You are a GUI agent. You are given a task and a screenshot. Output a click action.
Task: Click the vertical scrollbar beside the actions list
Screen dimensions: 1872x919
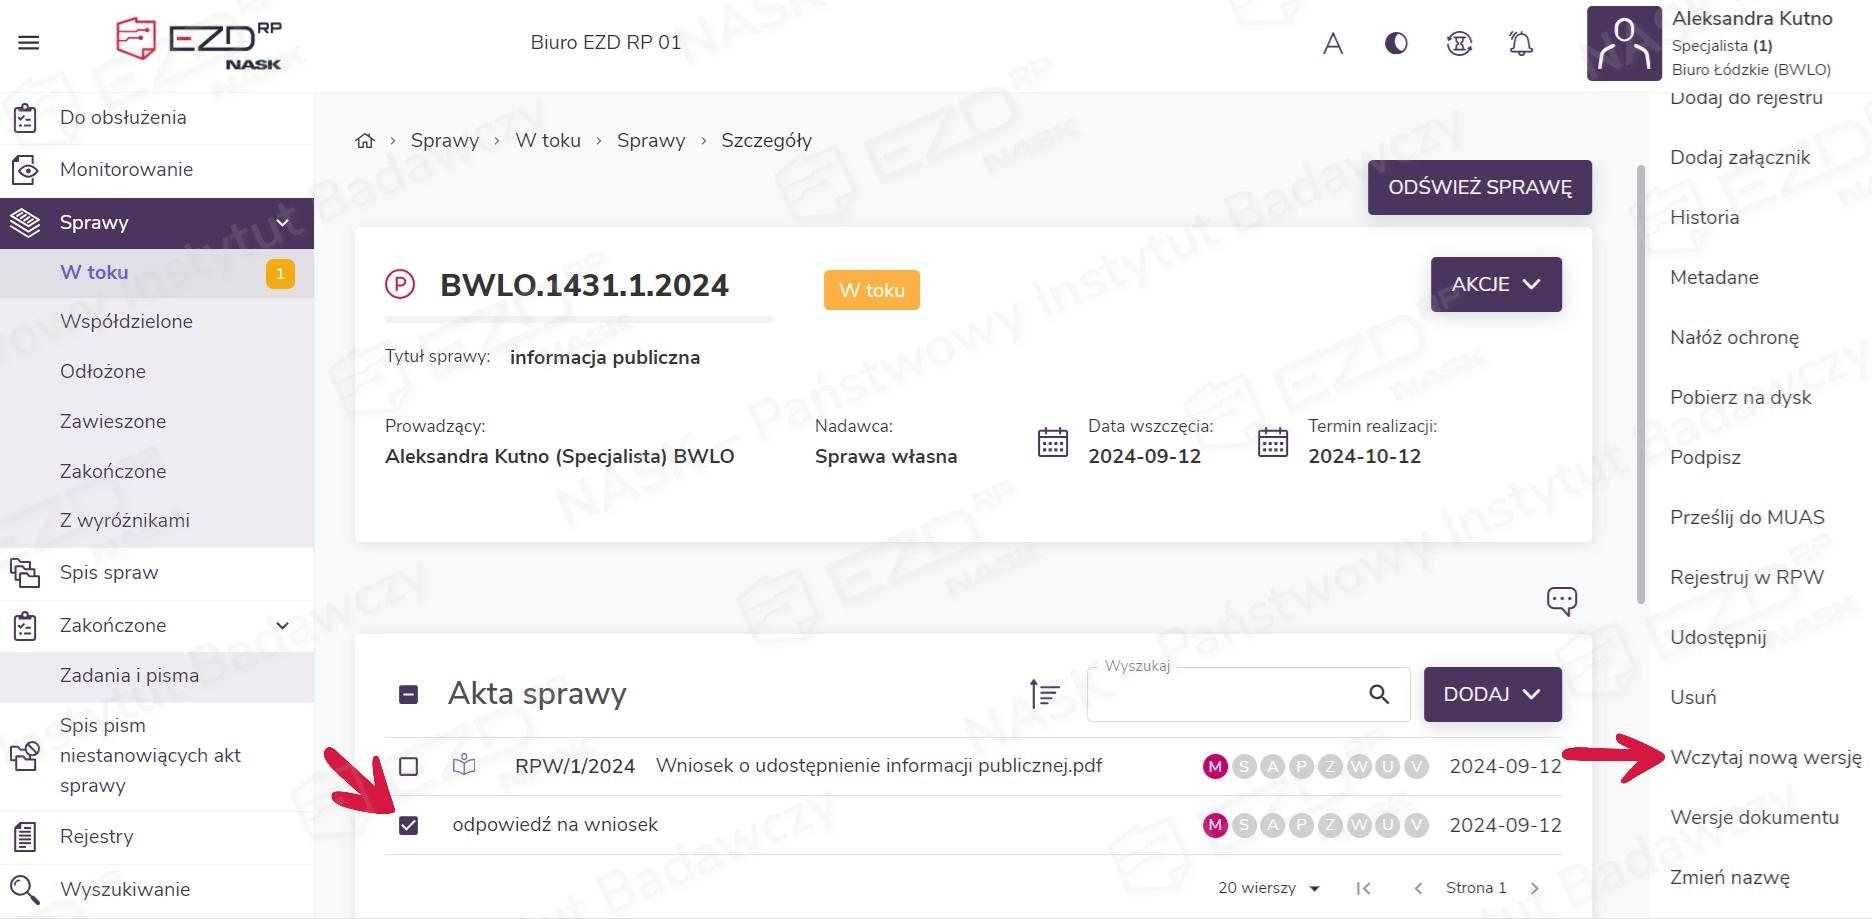point(1640,385)
